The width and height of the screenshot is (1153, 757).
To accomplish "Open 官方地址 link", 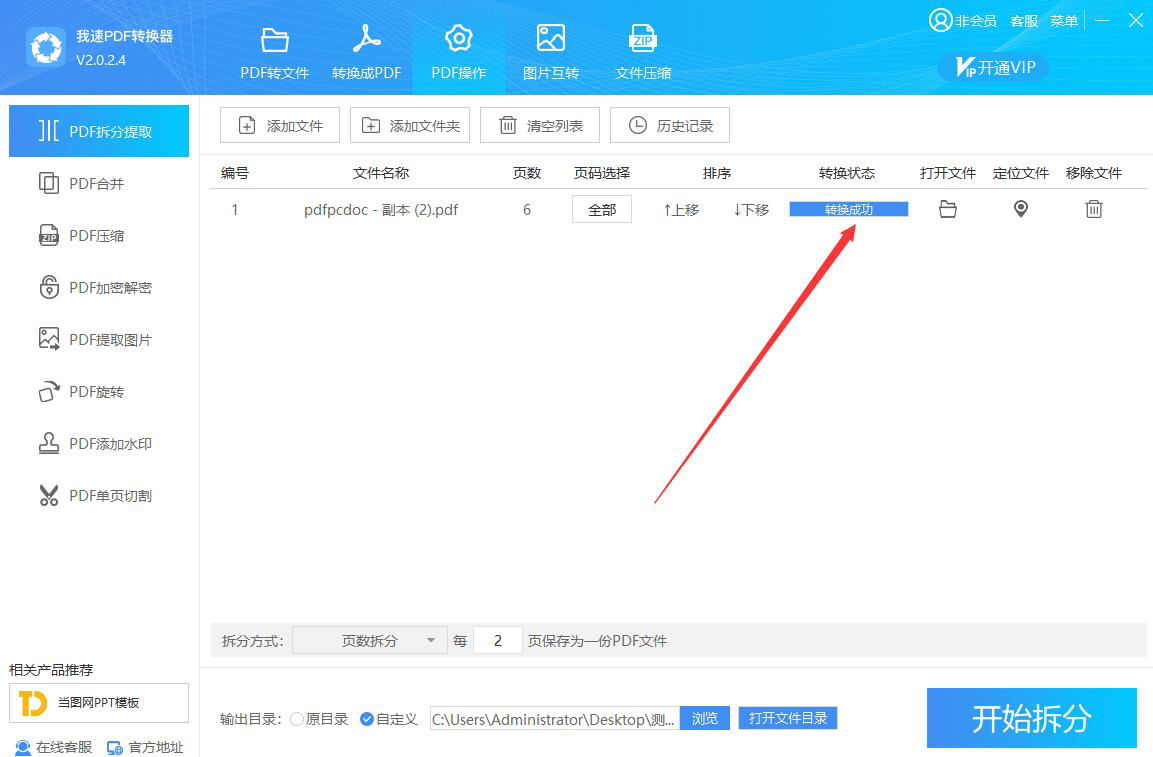I will point(146,747).
